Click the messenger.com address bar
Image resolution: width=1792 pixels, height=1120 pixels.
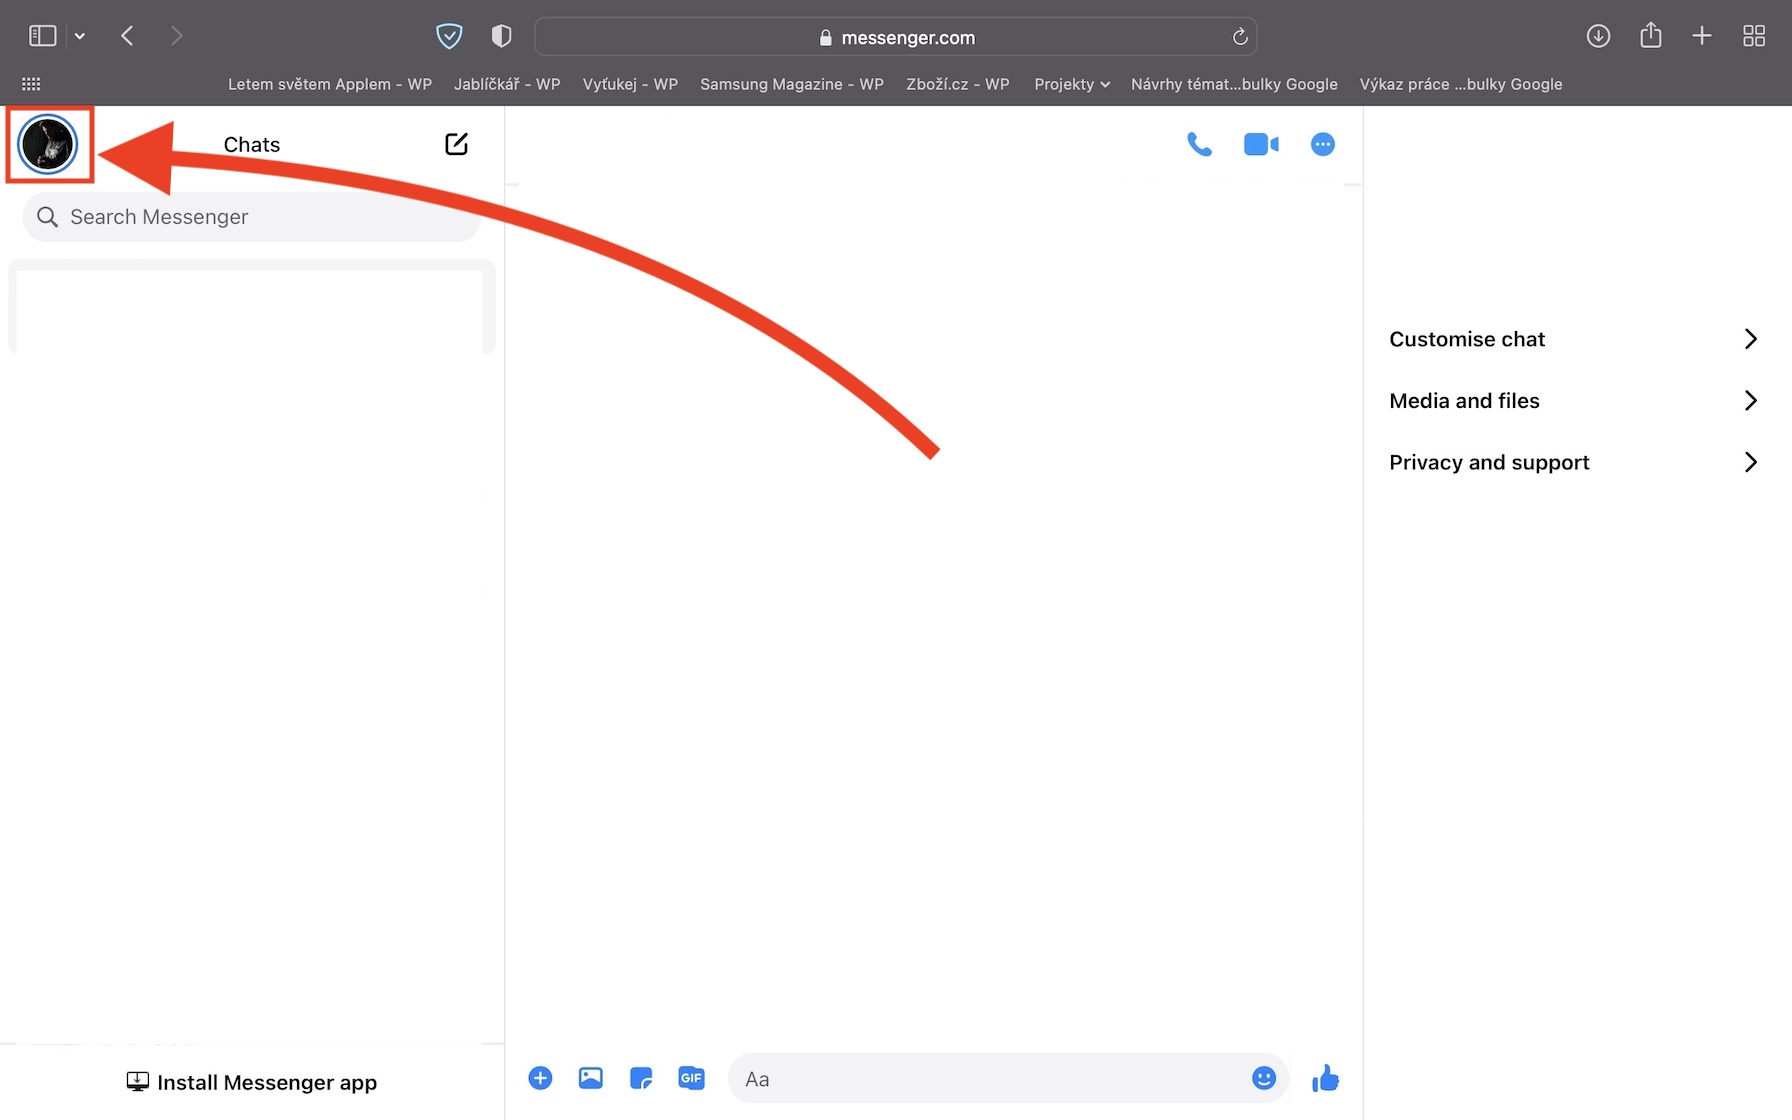click(896, 37)
